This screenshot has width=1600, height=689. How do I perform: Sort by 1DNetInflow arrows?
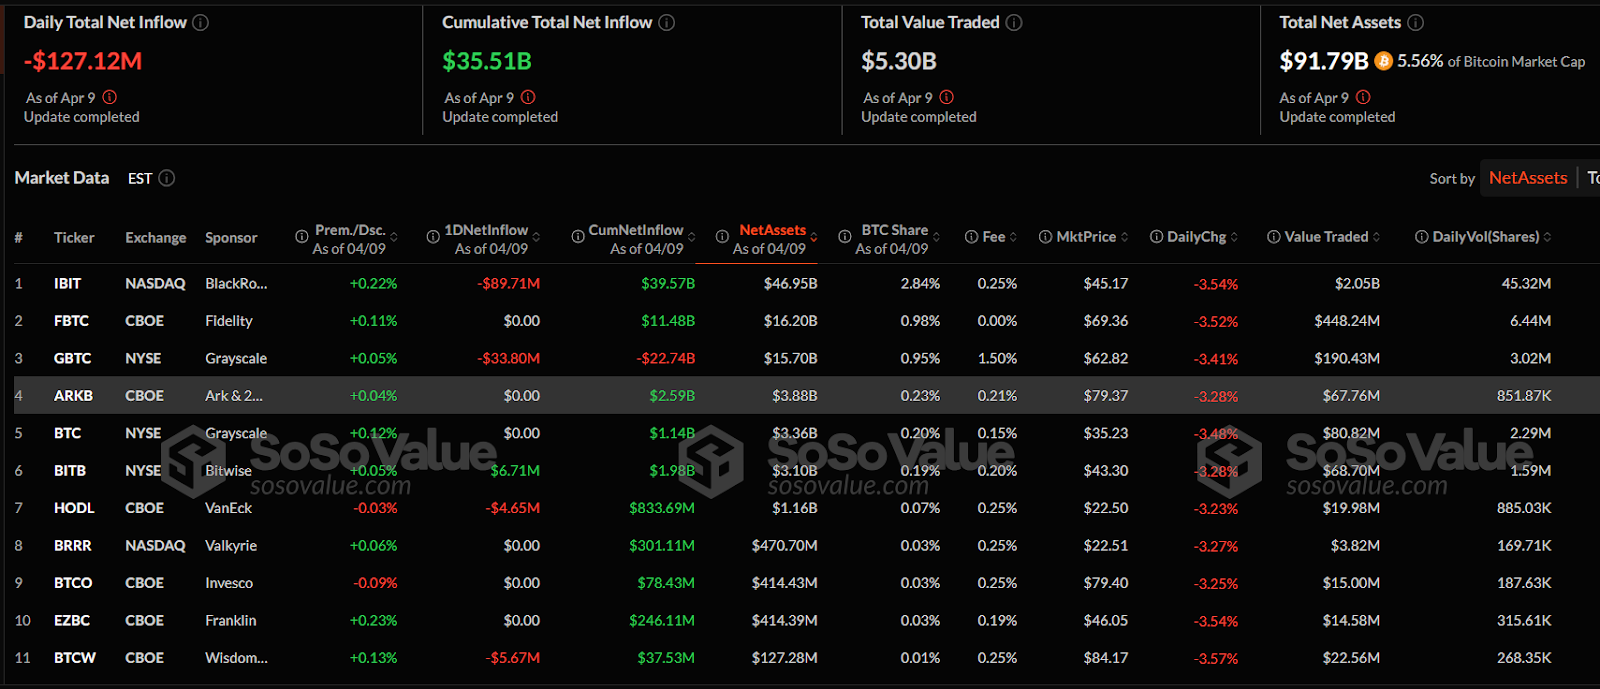point(536,237)
